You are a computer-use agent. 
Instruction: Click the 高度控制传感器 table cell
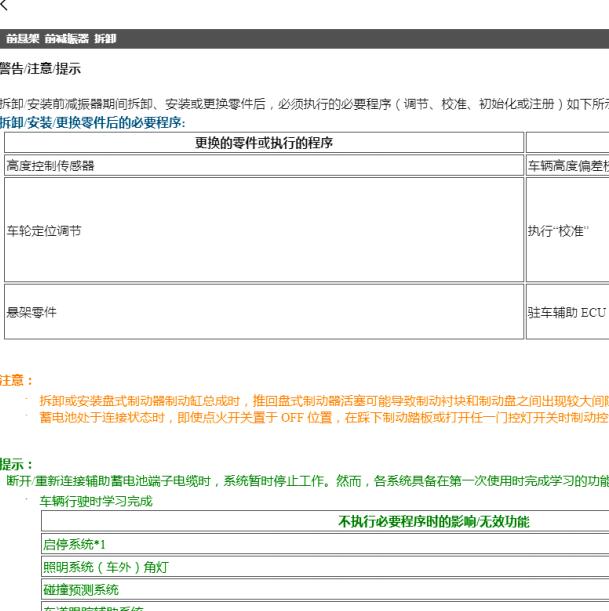(264, 166)
